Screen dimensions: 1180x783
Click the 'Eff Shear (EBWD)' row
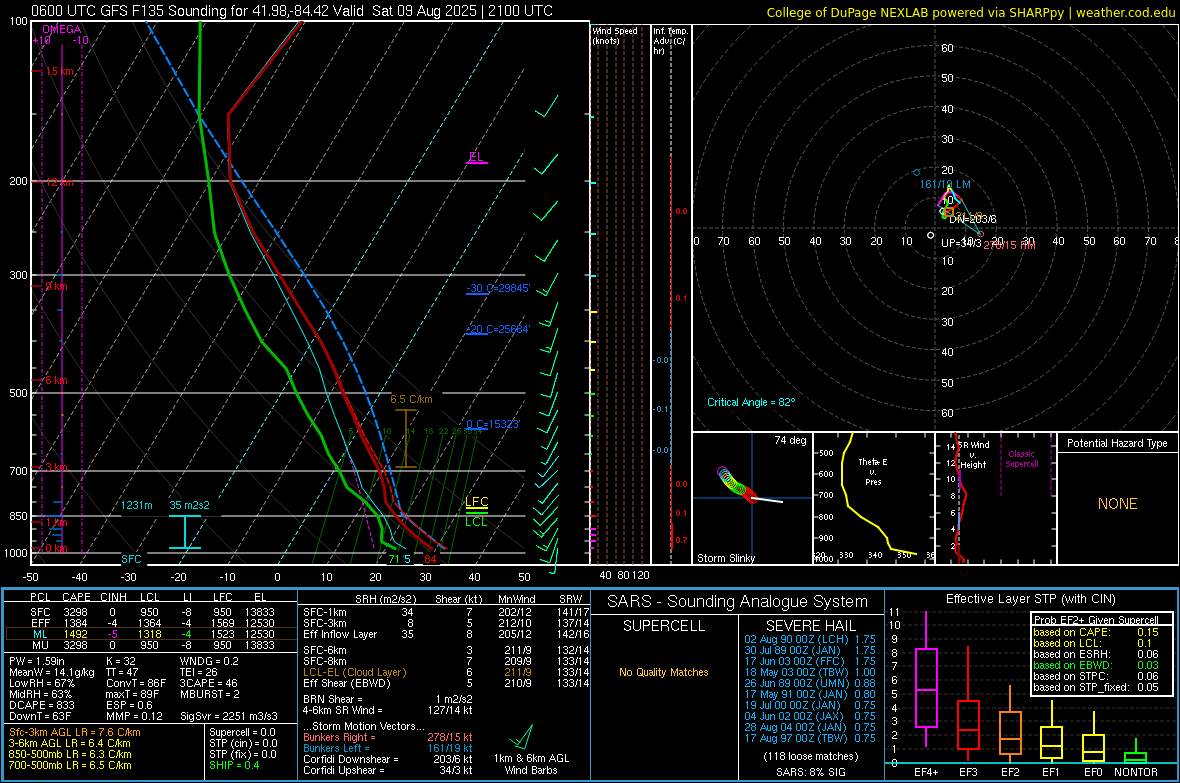pyautogui.click(x=447, y=683)
